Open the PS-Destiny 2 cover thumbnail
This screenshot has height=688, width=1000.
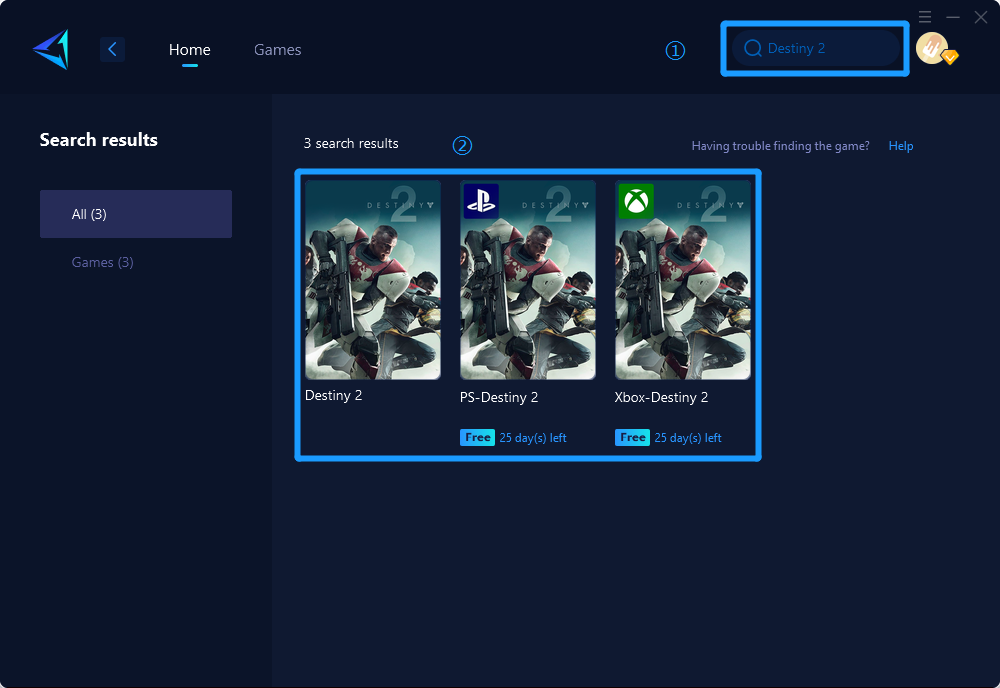coord(528,280)
